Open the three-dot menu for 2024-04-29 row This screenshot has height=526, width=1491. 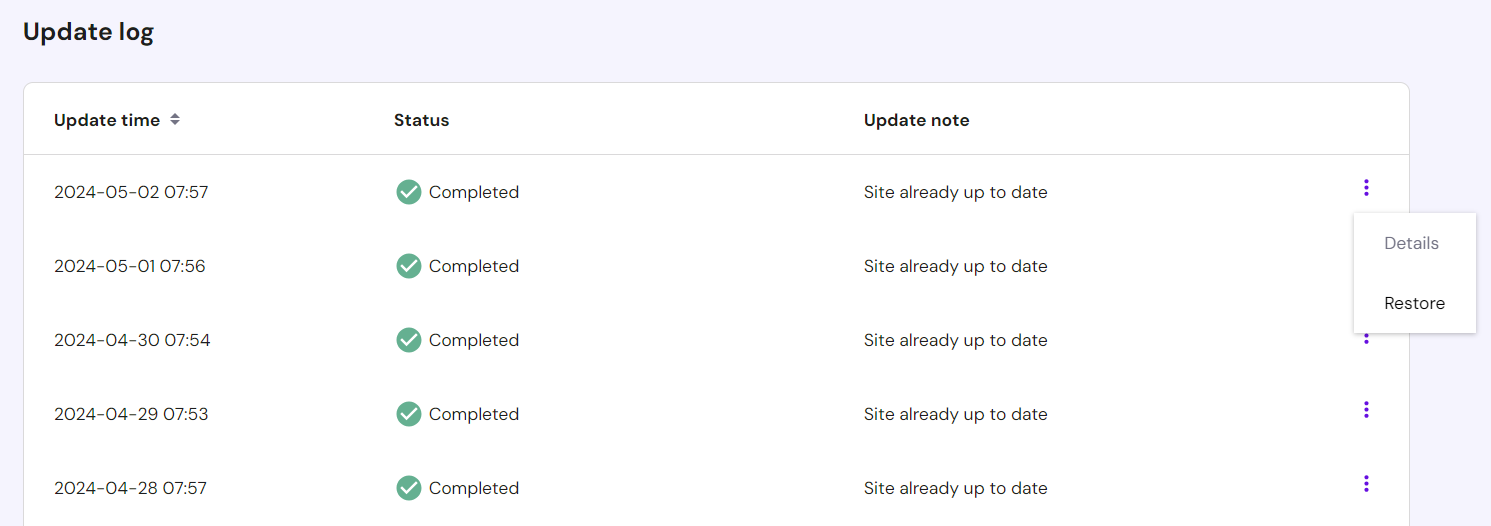tap(1366, 410)
